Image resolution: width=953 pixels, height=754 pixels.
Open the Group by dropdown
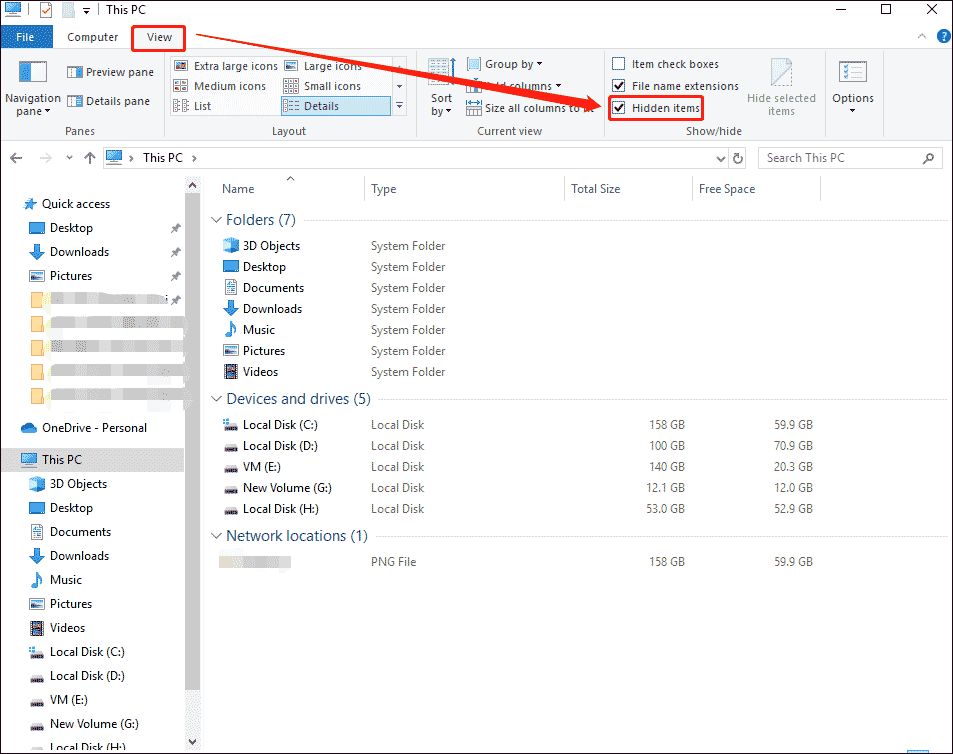[514, 64]
